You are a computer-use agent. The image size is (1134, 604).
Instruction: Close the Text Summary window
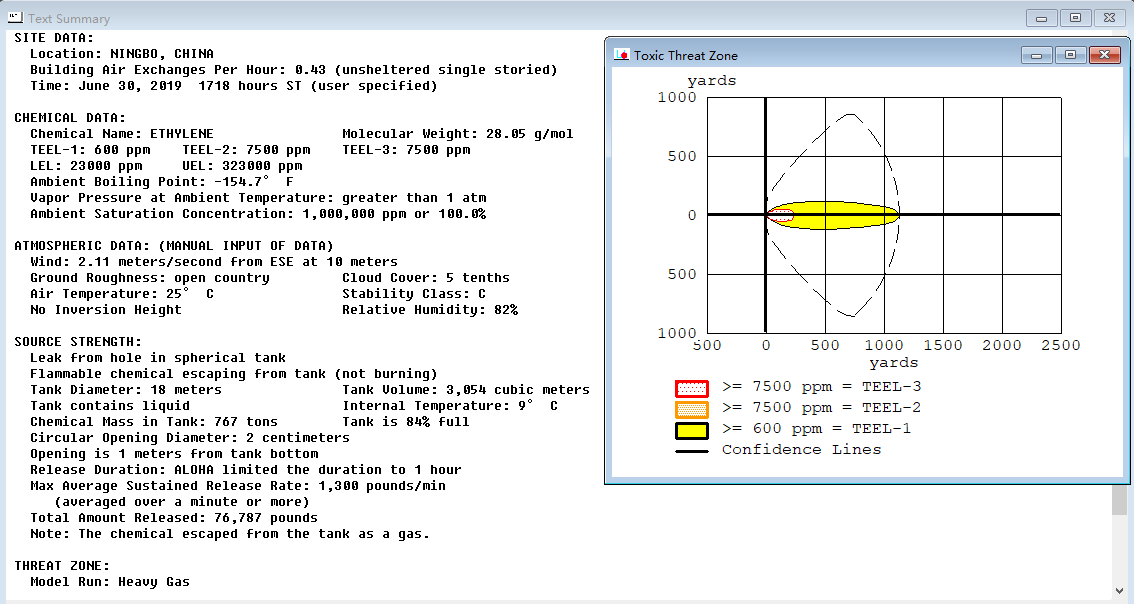point(1109,18)
